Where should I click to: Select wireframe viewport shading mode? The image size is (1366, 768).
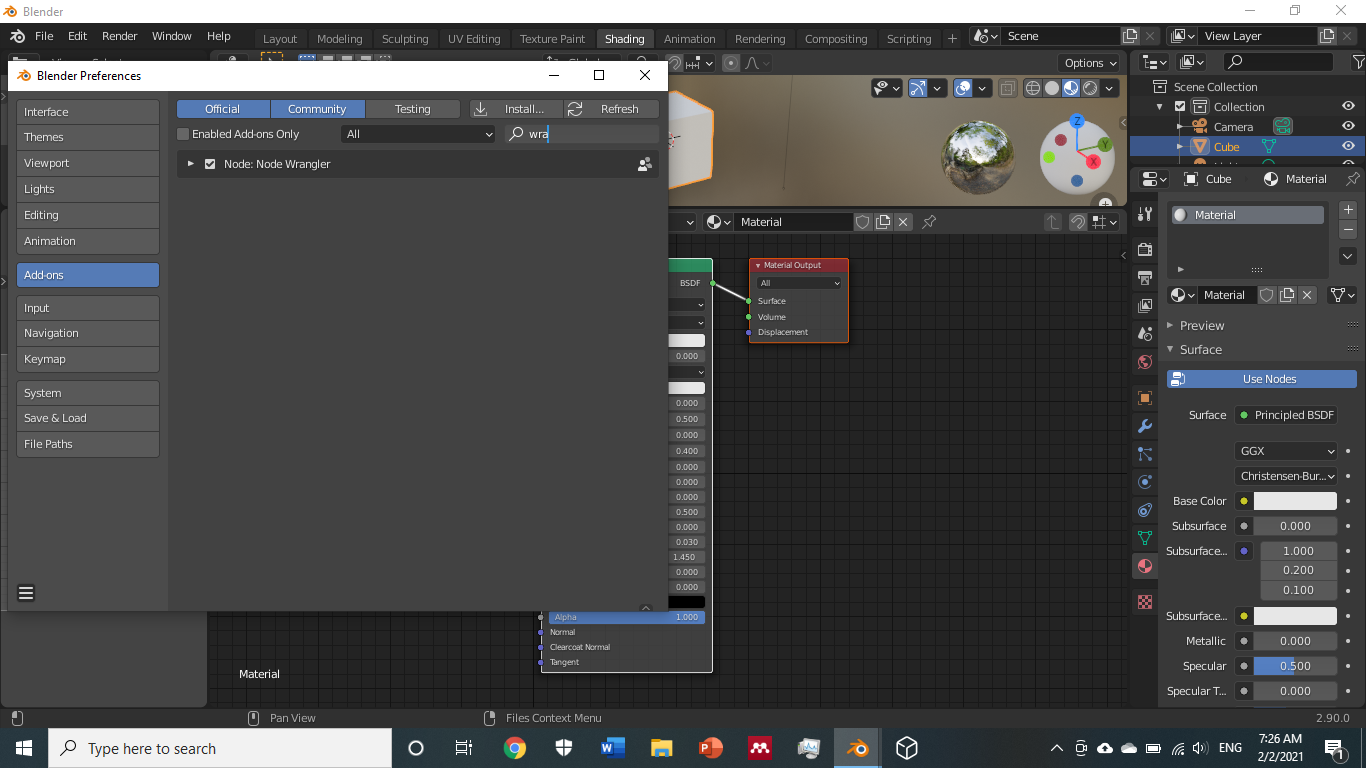[1033, 88]
